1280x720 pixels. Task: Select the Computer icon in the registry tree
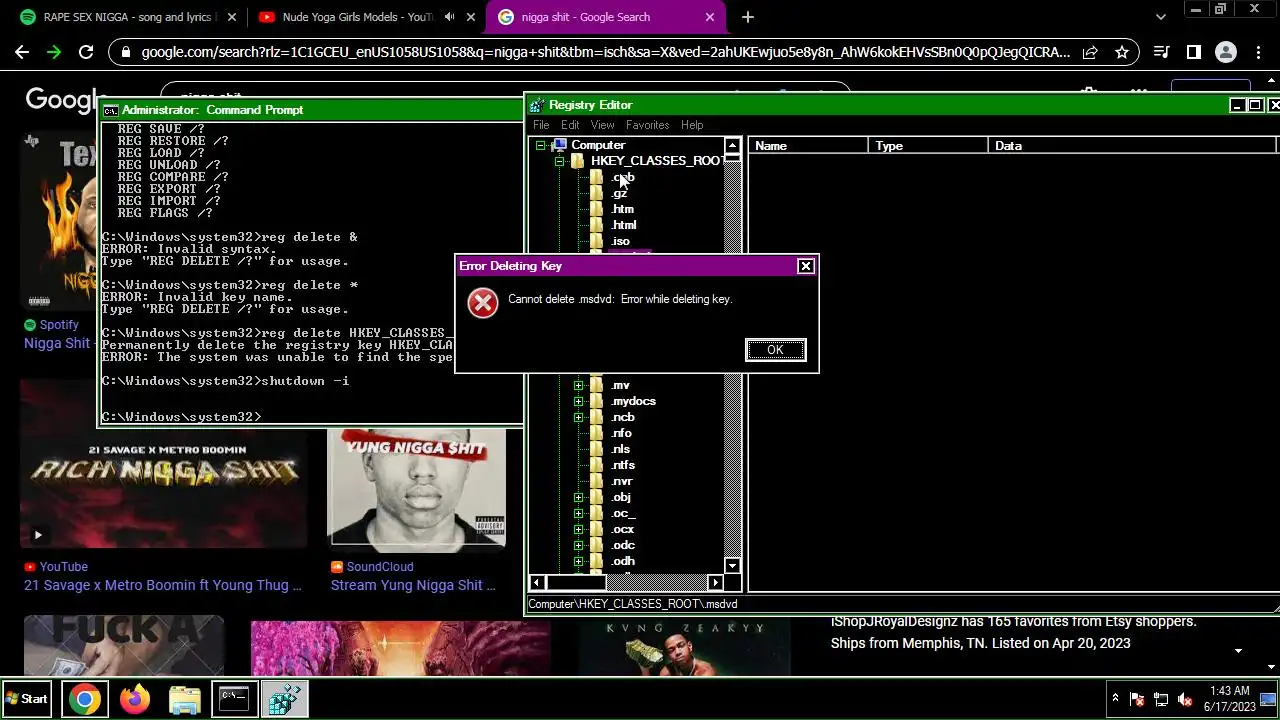559,145
